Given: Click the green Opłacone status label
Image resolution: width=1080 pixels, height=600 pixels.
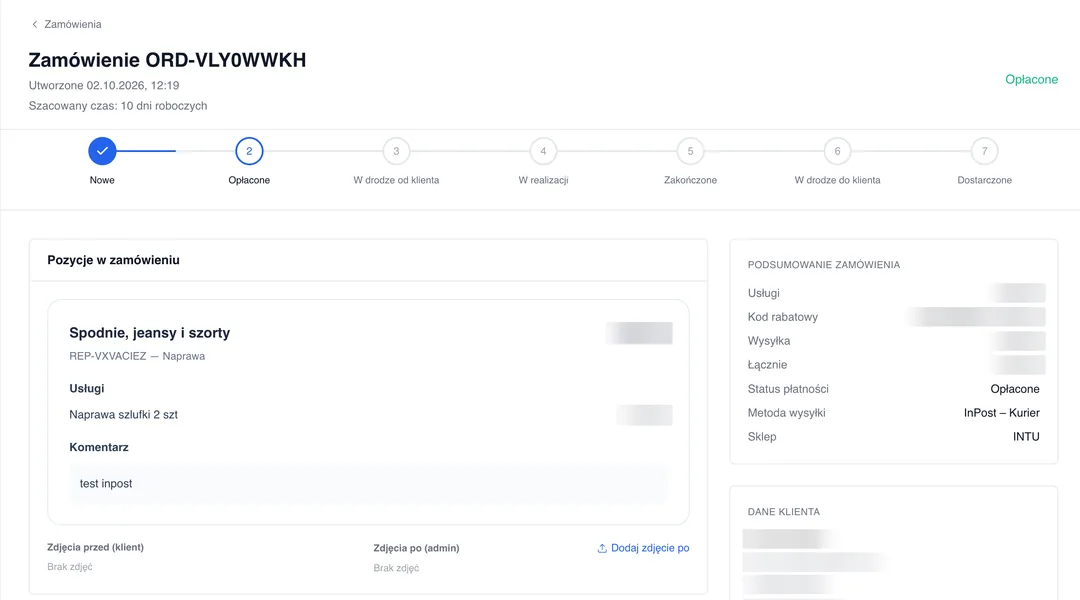Looking at the screenshot, I should 1031,79.
